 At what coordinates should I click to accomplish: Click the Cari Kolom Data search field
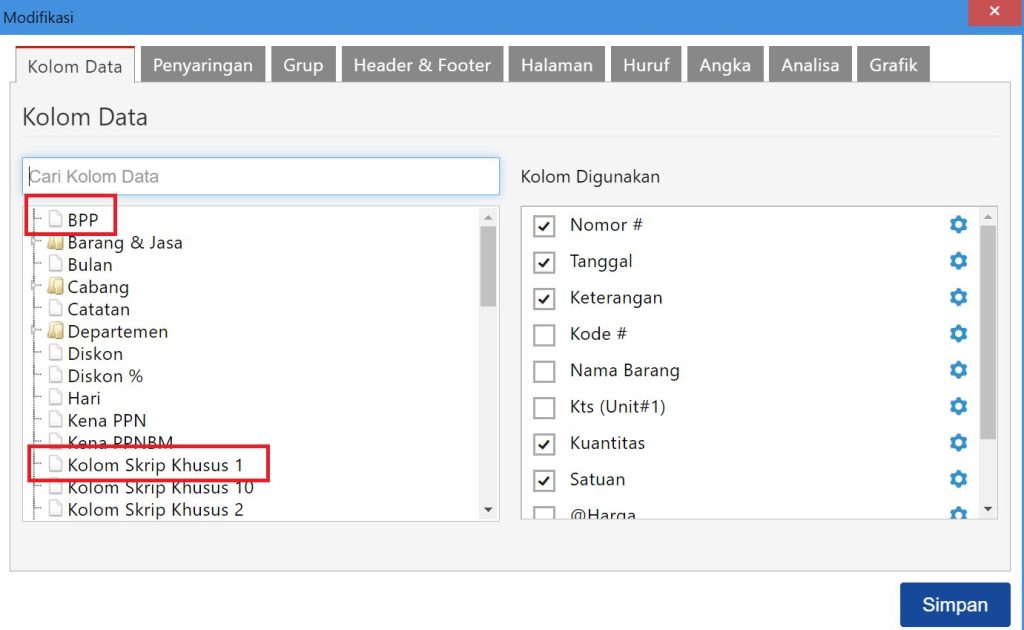click(x=260, y=176)
